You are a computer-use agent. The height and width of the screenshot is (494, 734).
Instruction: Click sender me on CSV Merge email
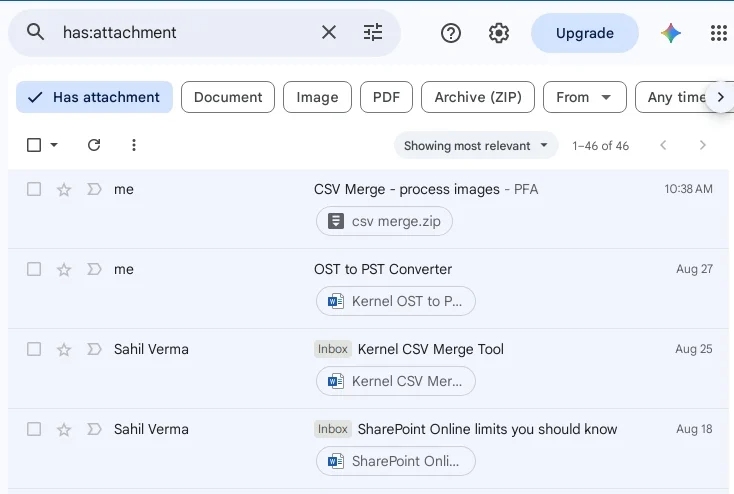pyautogui.click(x=124, y=190)
